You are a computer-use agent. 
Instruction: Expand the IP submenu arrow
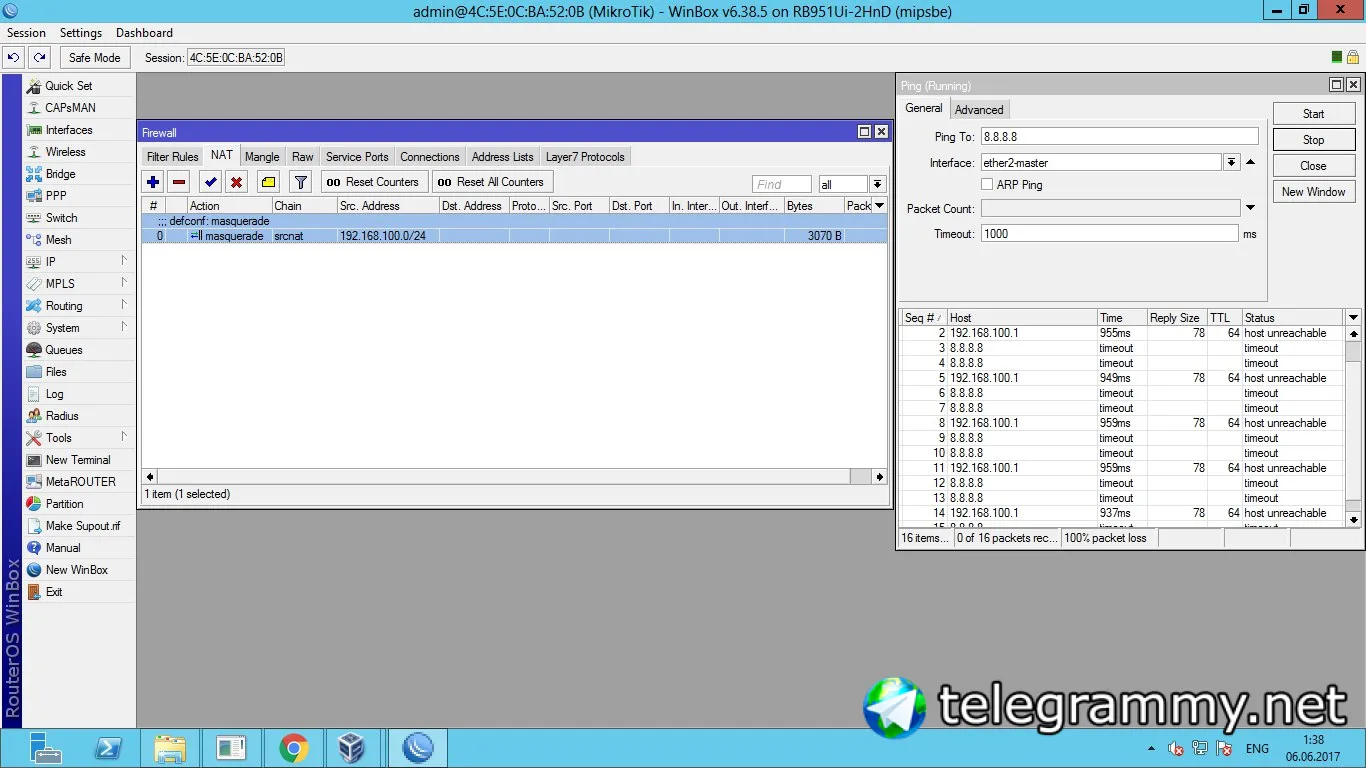(124, 261)
